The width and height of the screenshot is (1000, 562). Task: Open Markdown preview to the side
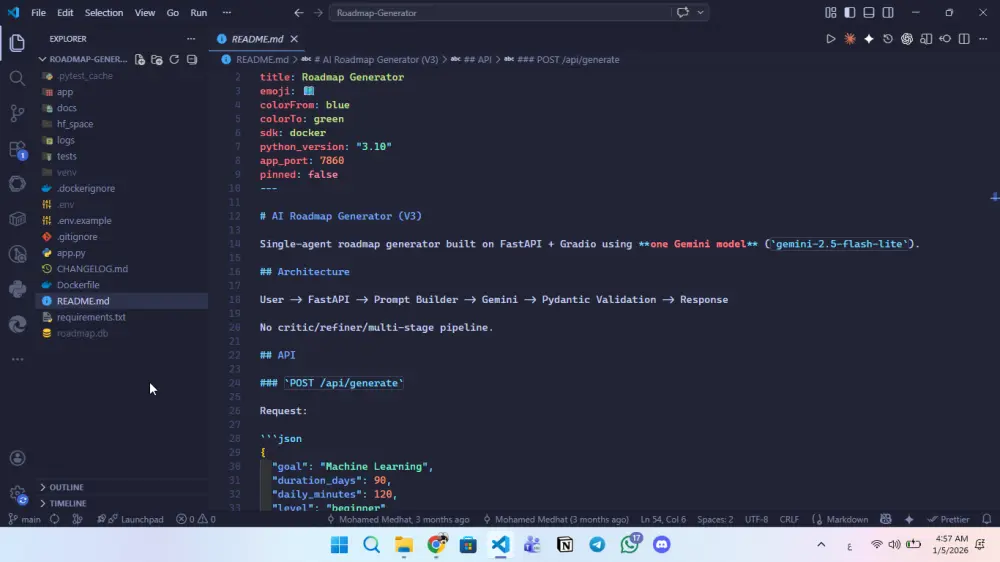[x=926, y=39]
